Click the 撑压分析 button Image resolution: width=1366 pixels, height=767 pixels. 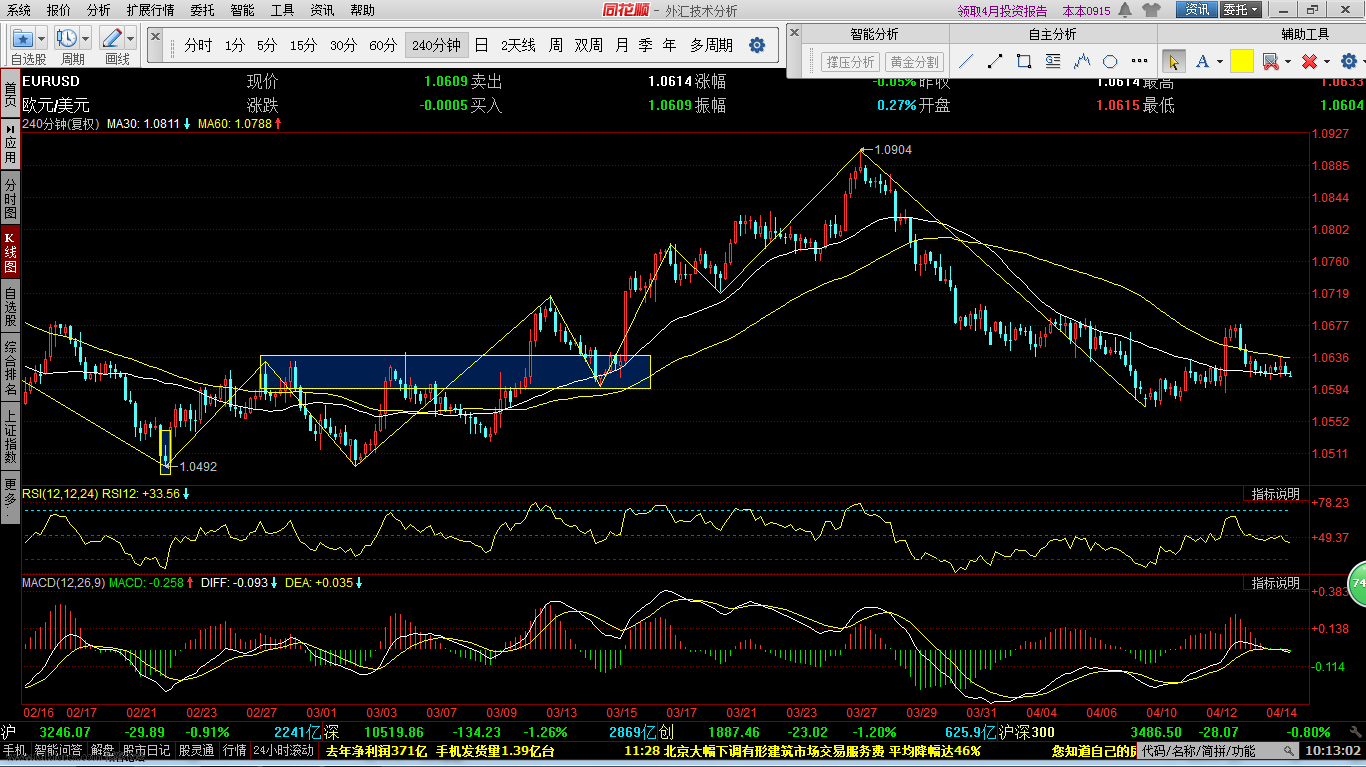(x=850, y=62)
